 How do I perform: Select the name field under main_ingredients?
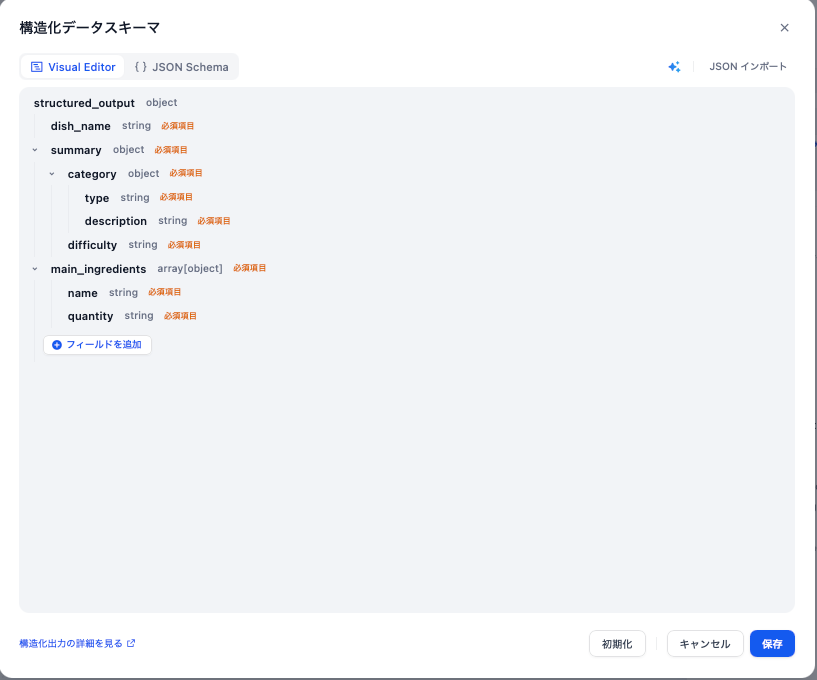[82, 293]
